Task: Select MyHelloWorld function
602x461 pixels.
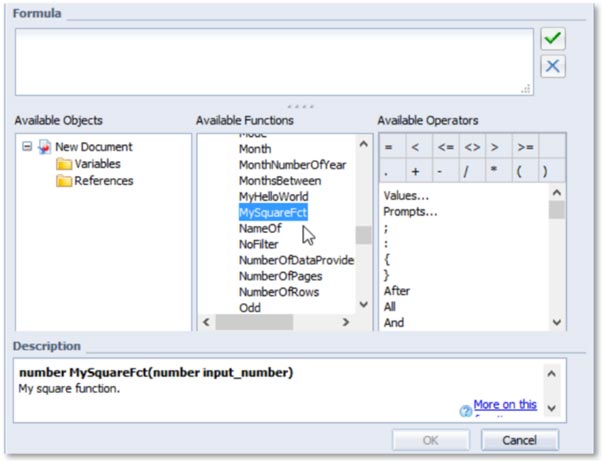Action: pos(273,197)
